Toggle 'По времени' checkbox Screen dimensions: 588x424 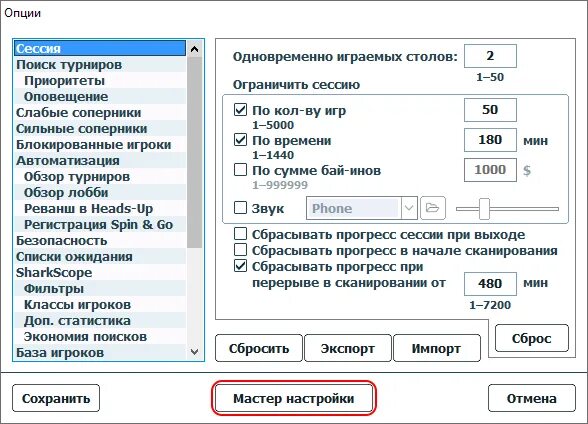[240, 140]
